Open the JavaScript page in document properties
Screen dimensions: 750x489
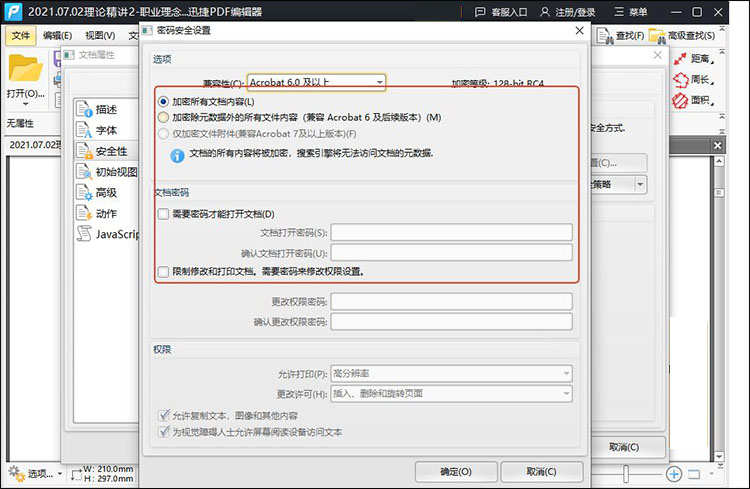106,234
